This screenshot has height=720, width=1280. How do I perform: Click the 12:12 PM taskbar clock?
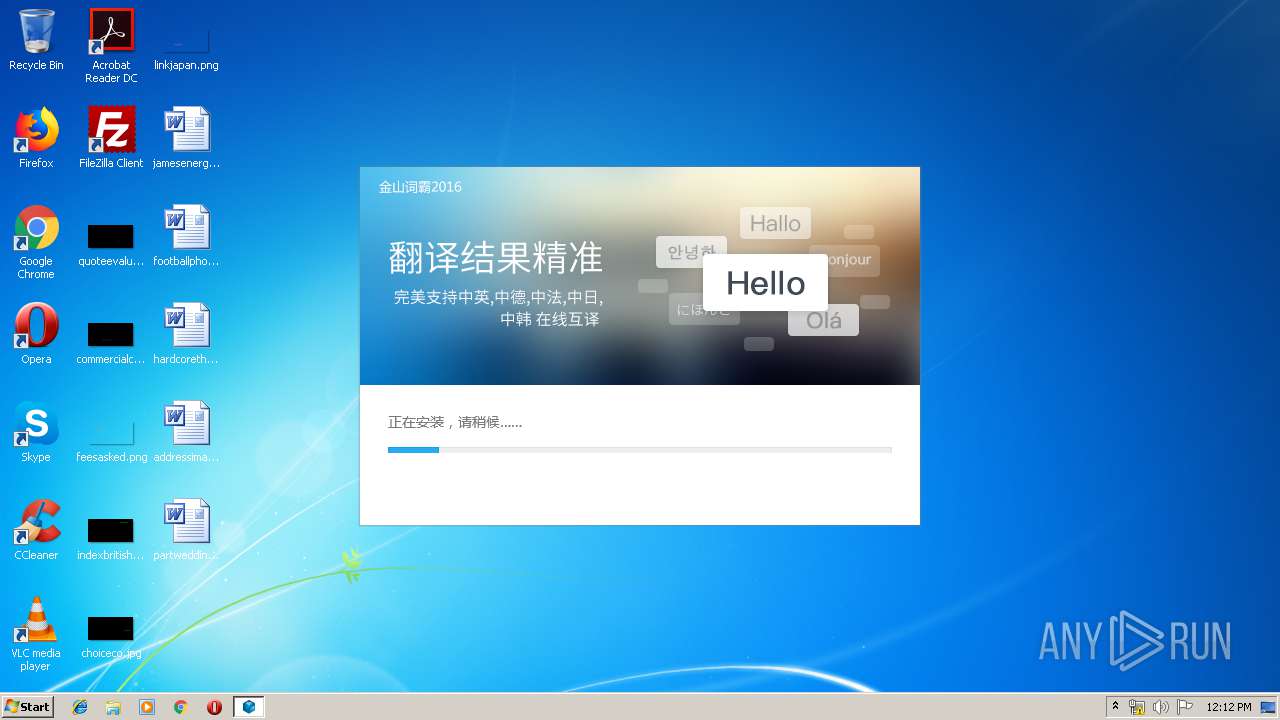point(1229,707)
